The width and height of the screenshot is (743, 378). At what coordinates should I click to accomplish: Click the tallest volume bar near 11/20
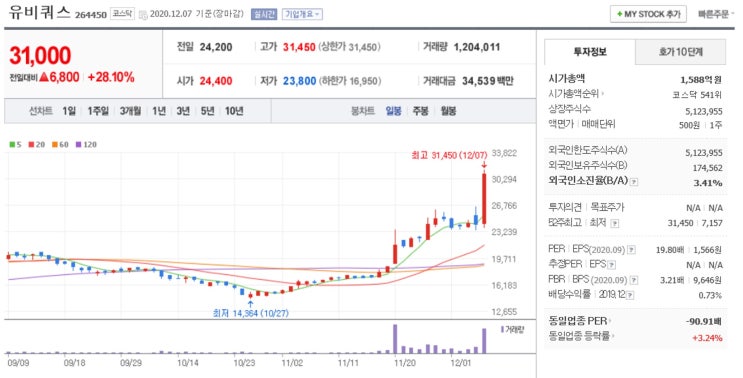[x=395, y=339]
